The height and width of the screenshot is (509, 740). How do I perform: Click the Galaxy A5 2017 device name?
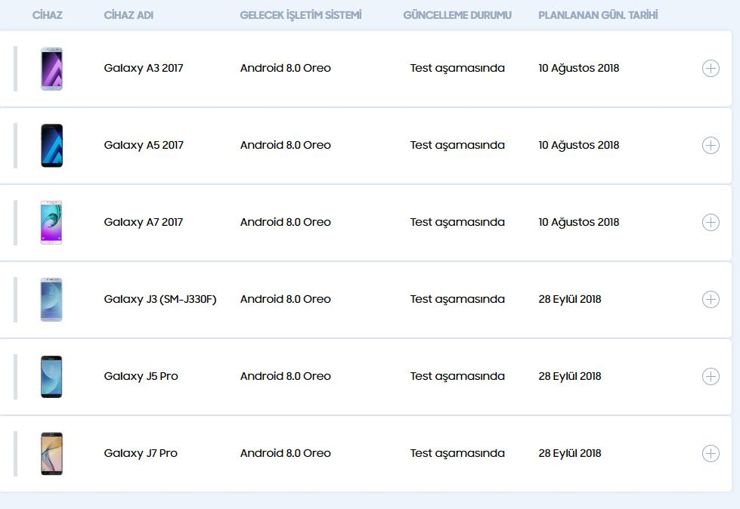pyautogui.click(x=143, y=145)
